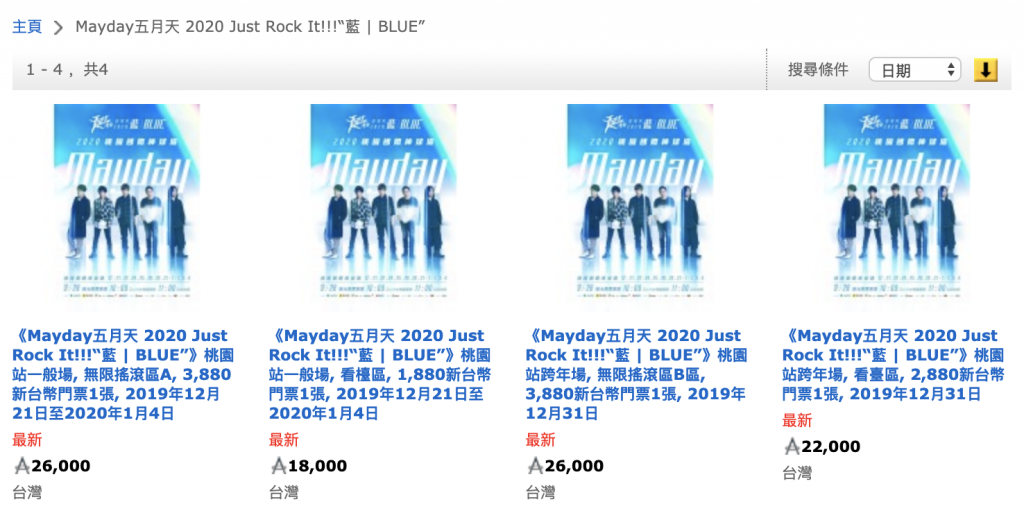Image resolution: width=1024 pixels, height=531 pixels.
Task: Click the Mayday 2020 Just Rock It breadcrumb title
Action: click(251, 26)
